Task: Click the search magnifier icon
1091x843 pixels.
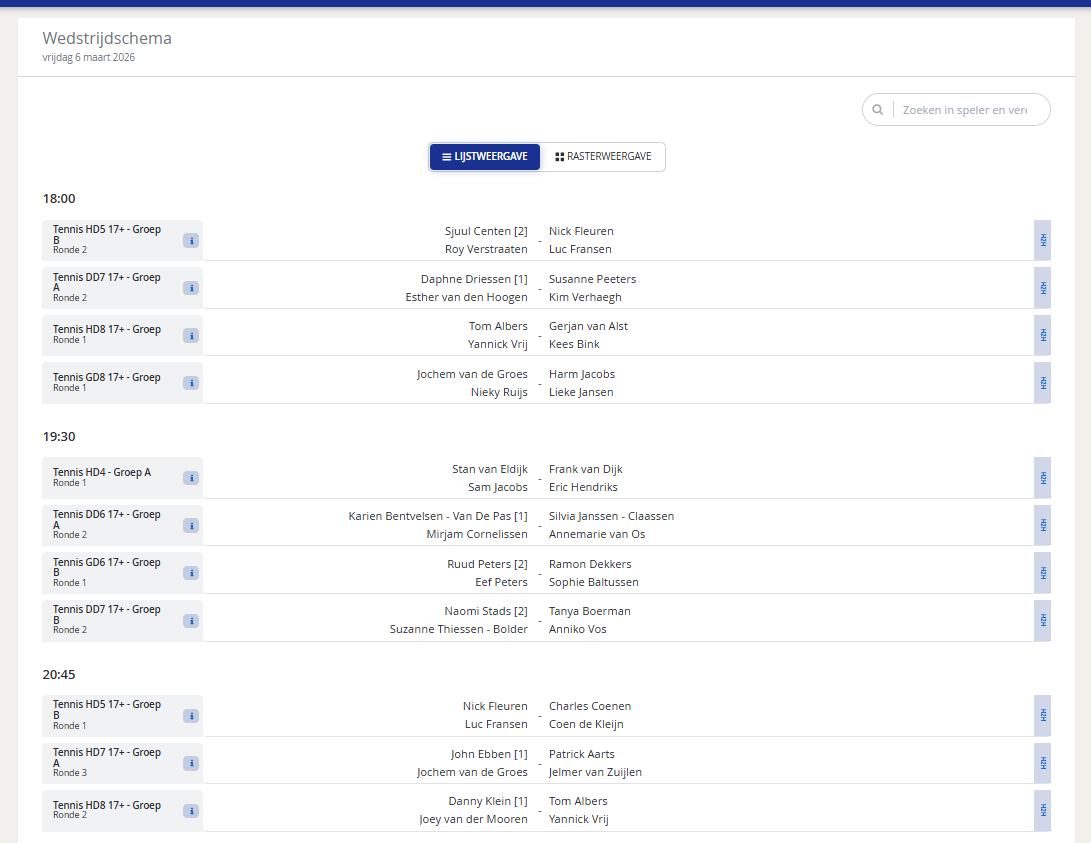Action: click(x=877, y=110)
